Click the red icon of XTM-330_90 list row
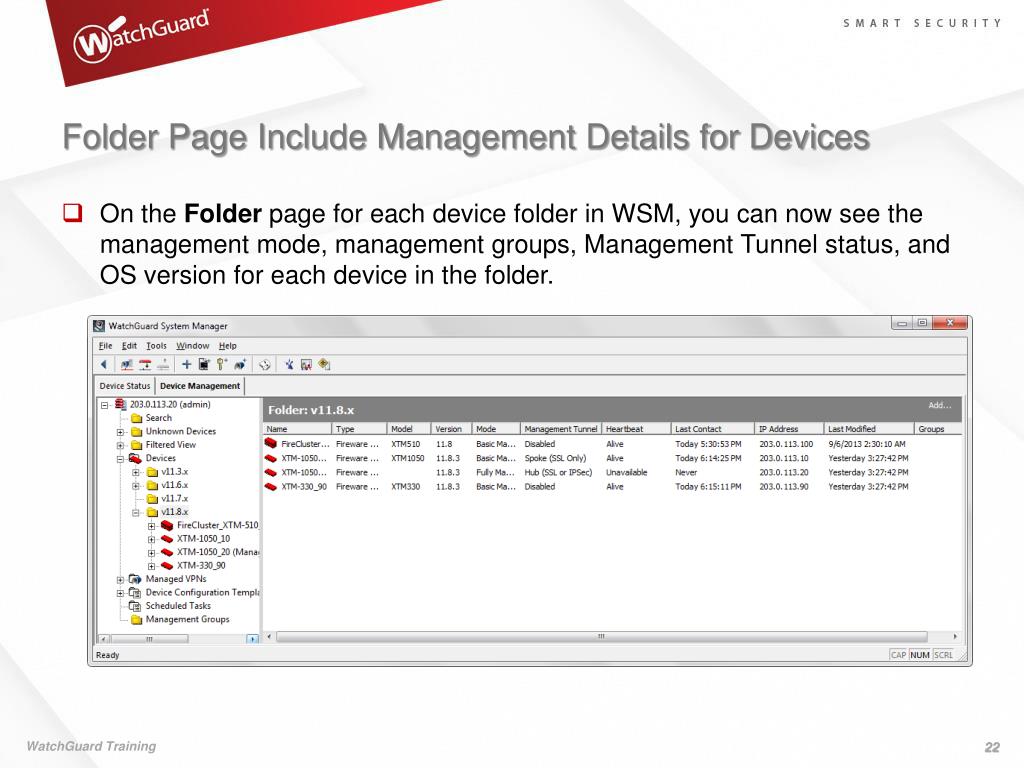The width and height of the screenshot is (1024, 768). [x=271, y=487]
